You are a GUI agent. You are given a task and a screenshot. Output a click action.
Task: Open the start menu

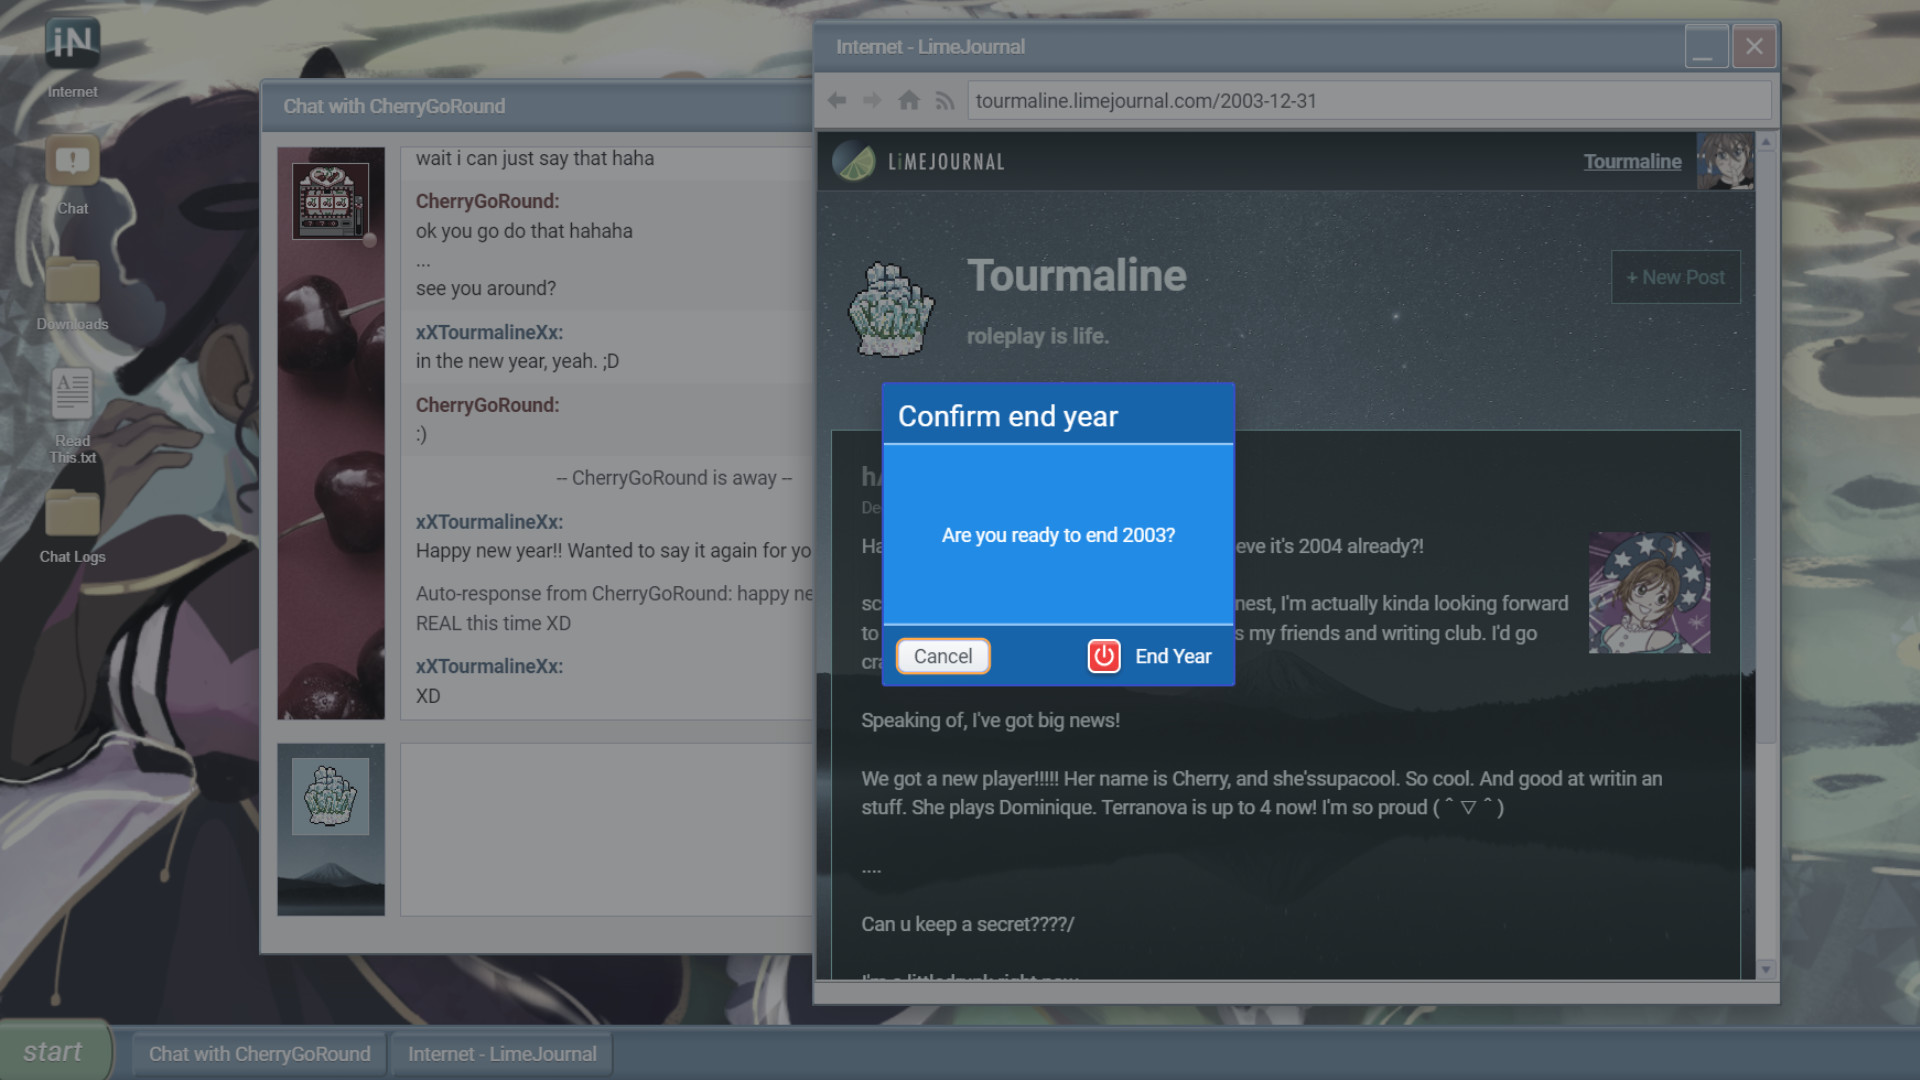point(55,1052)
